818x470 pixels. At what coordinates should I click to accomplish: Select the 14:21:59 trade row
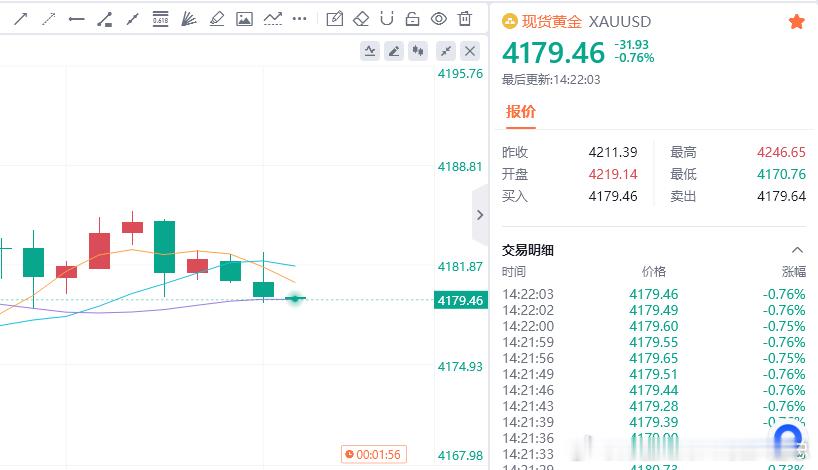[654, 342]
